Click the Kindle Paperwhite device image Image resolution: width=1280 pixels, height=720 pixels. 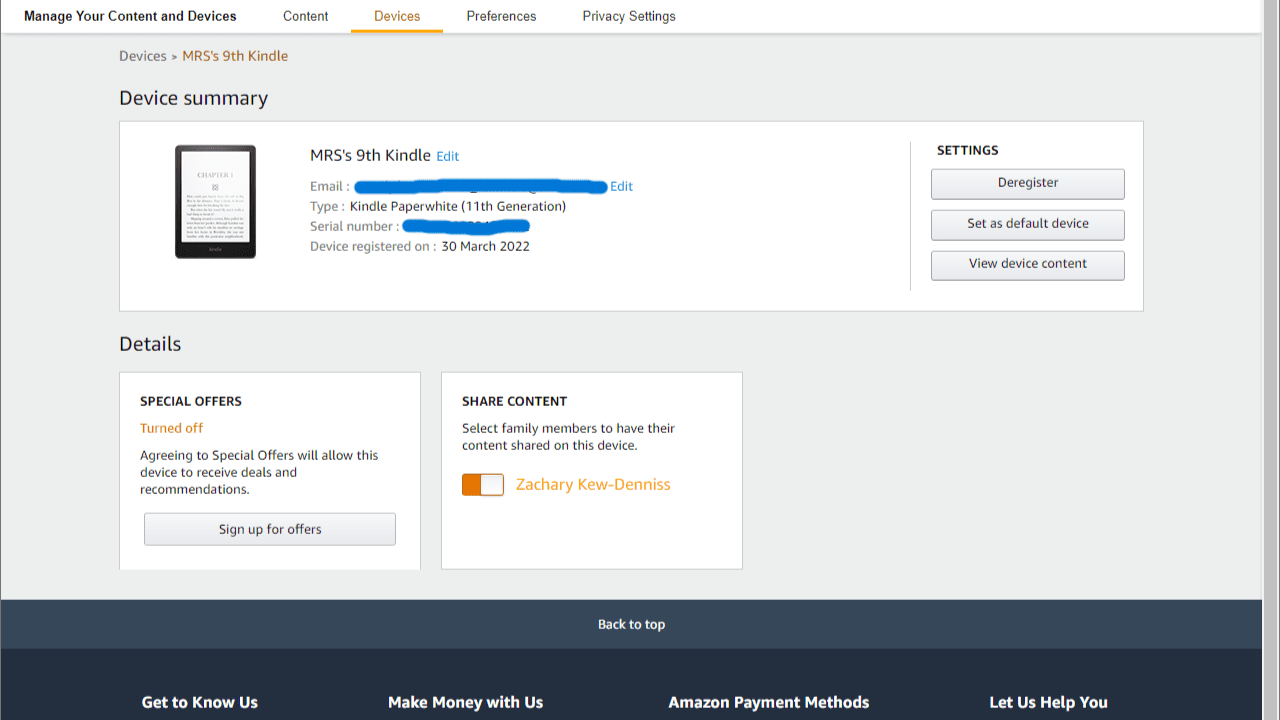(215, 202)
